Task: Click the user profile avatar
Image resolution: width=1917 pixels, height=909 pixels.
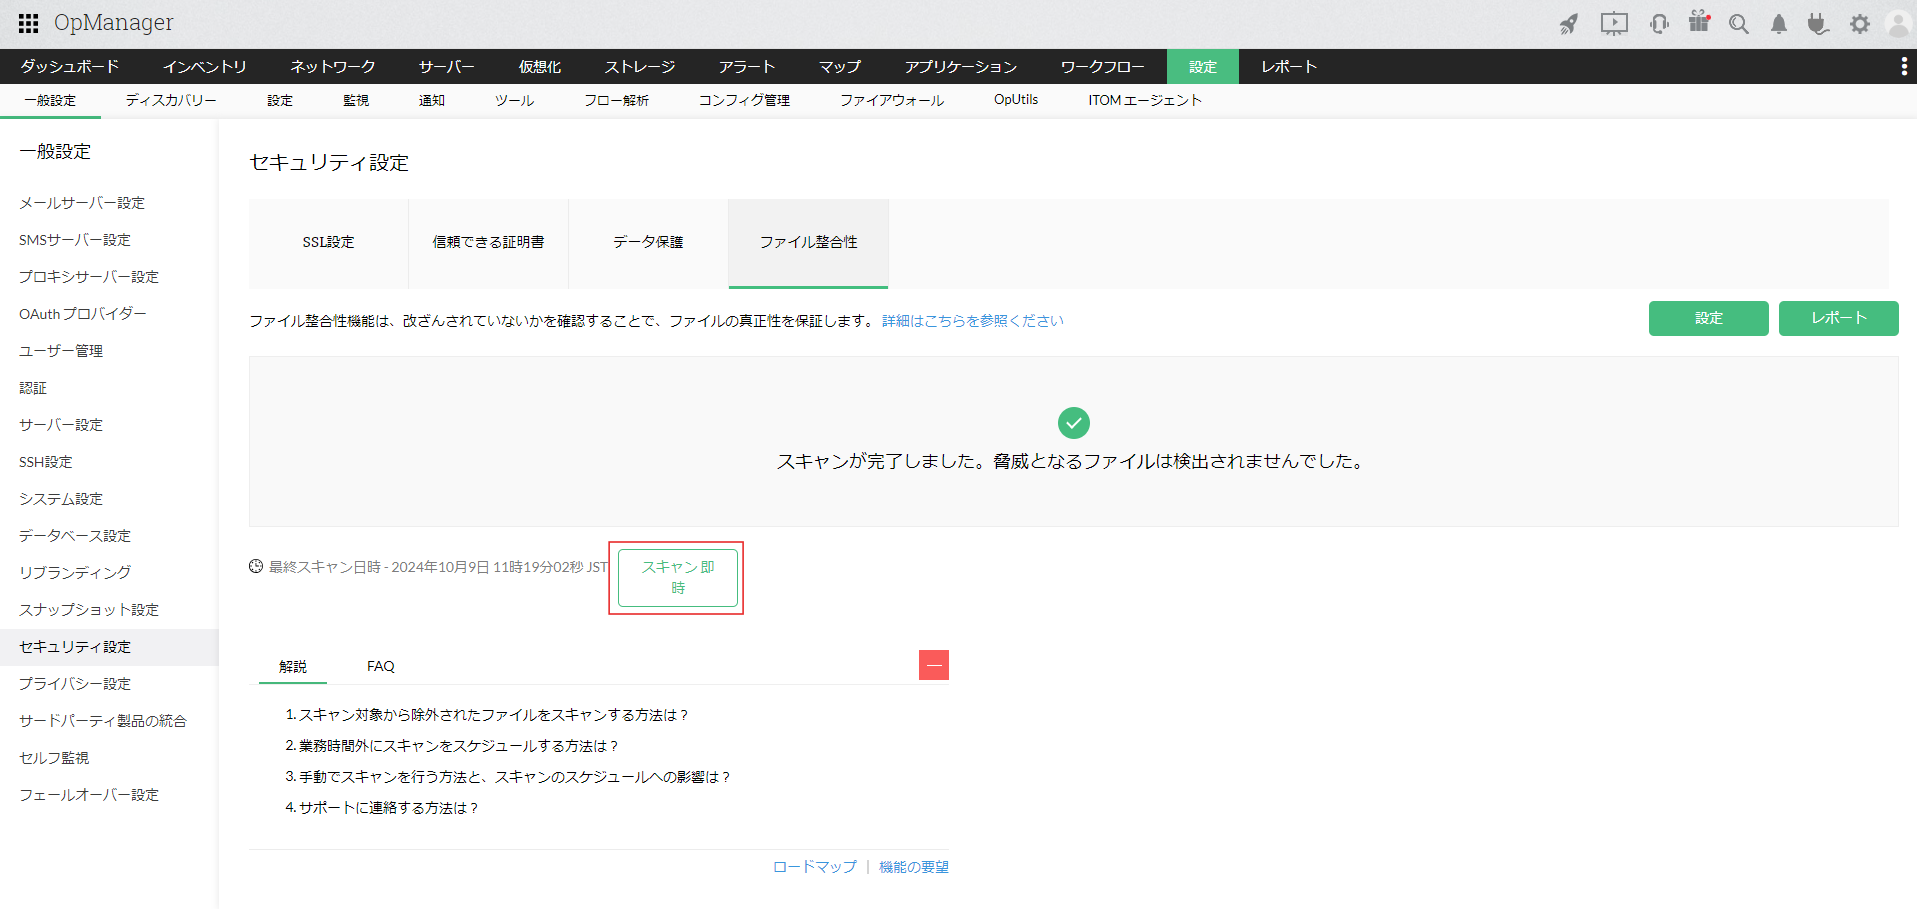Action: [x=1897, y=24]
